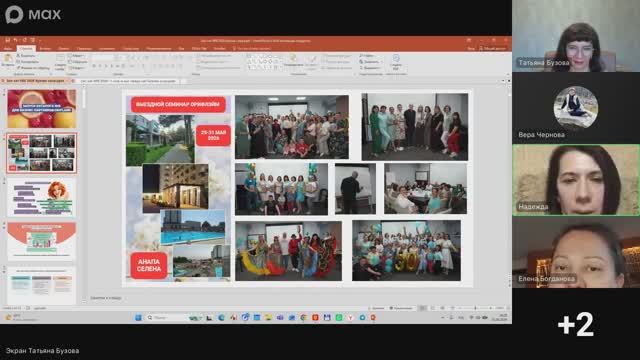Toggle the Примечания button in status bar

pos(402,308)
